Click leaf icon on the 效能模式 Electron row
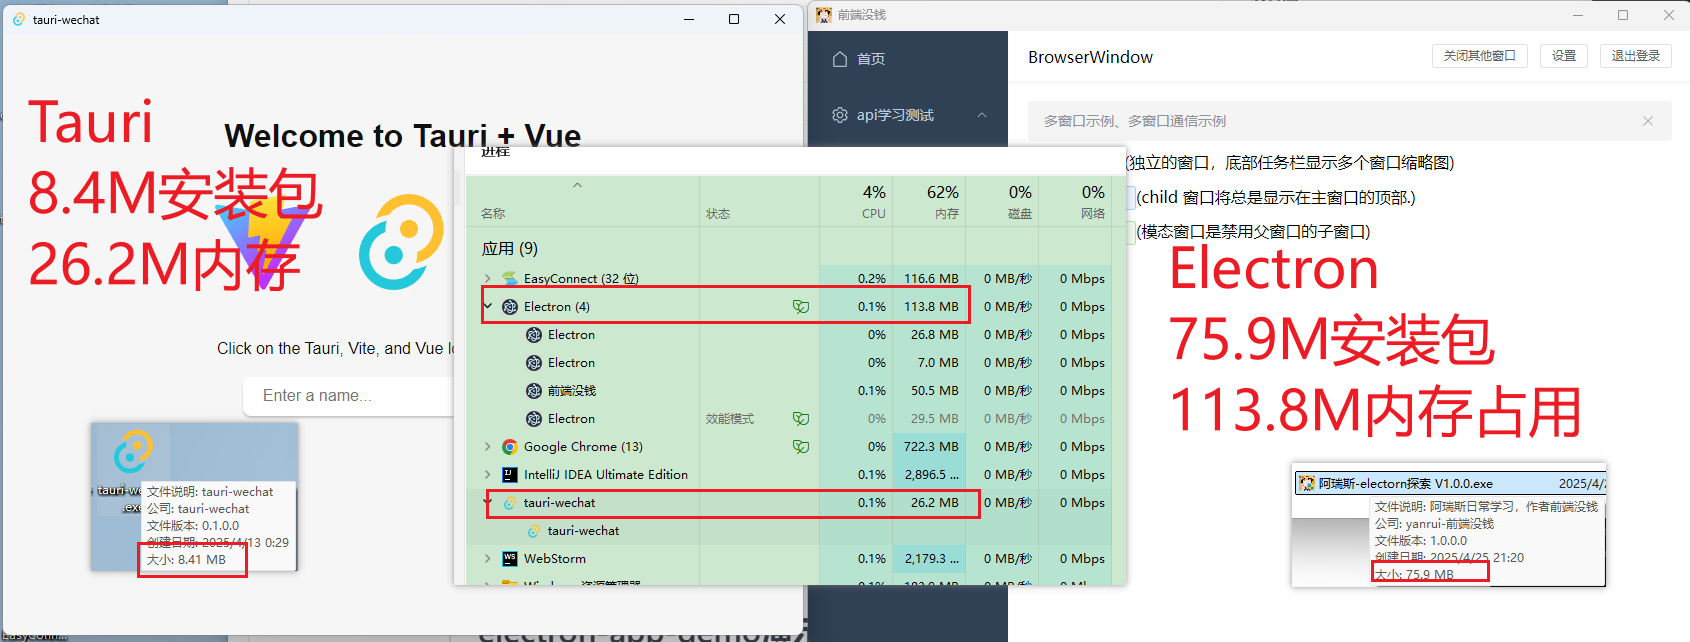This screenshot has height=642, width=1690. pos(801,419)
